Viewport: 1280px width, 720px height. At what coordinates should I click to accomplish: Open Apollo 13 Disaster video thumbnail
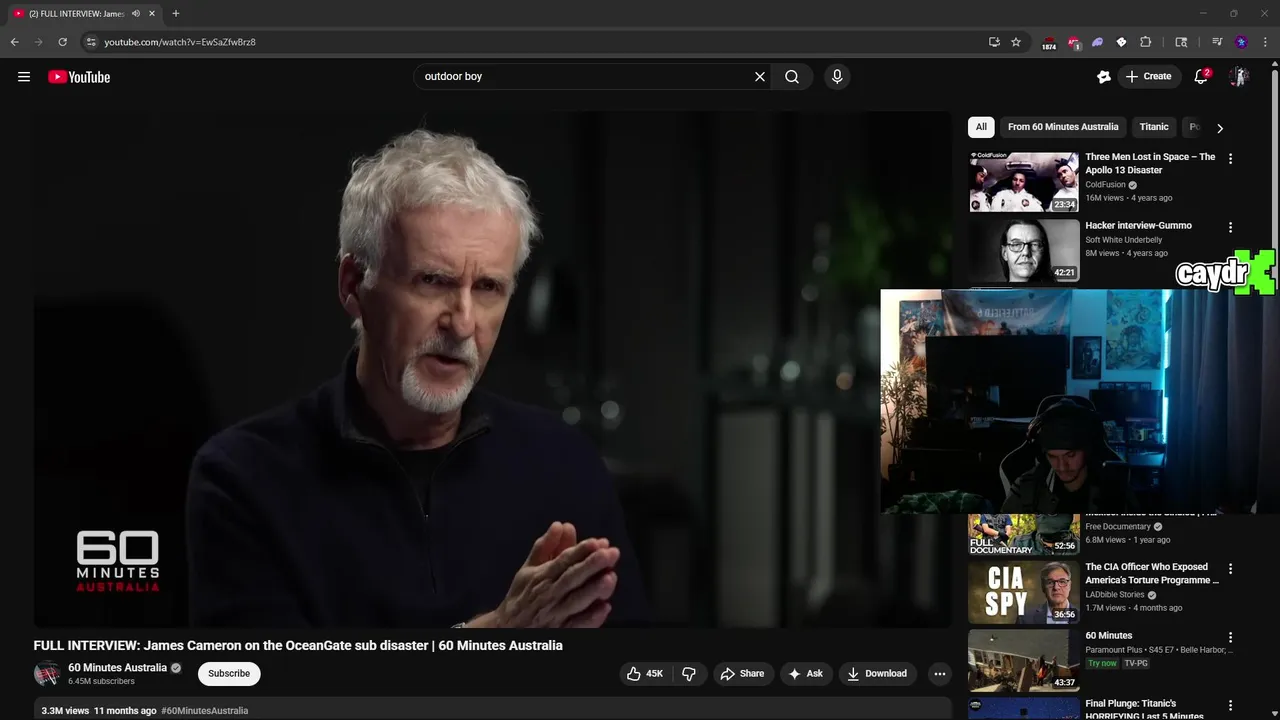1024,182
